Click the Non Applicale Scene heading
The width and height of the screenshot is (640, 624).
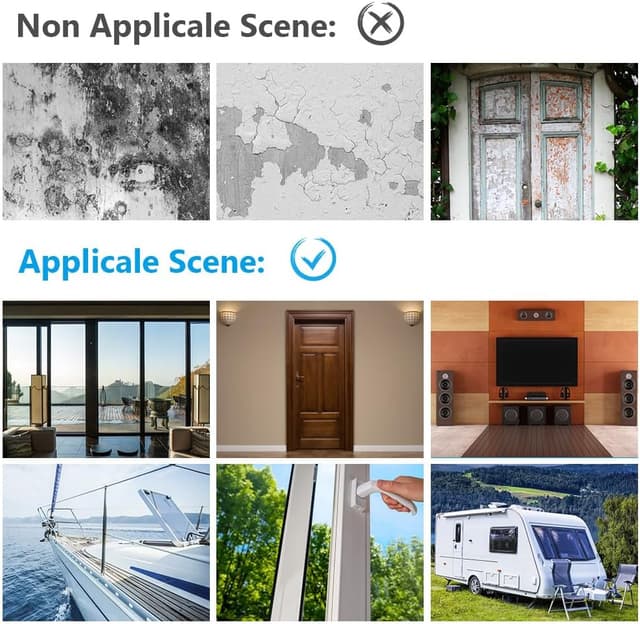point(176,26)
